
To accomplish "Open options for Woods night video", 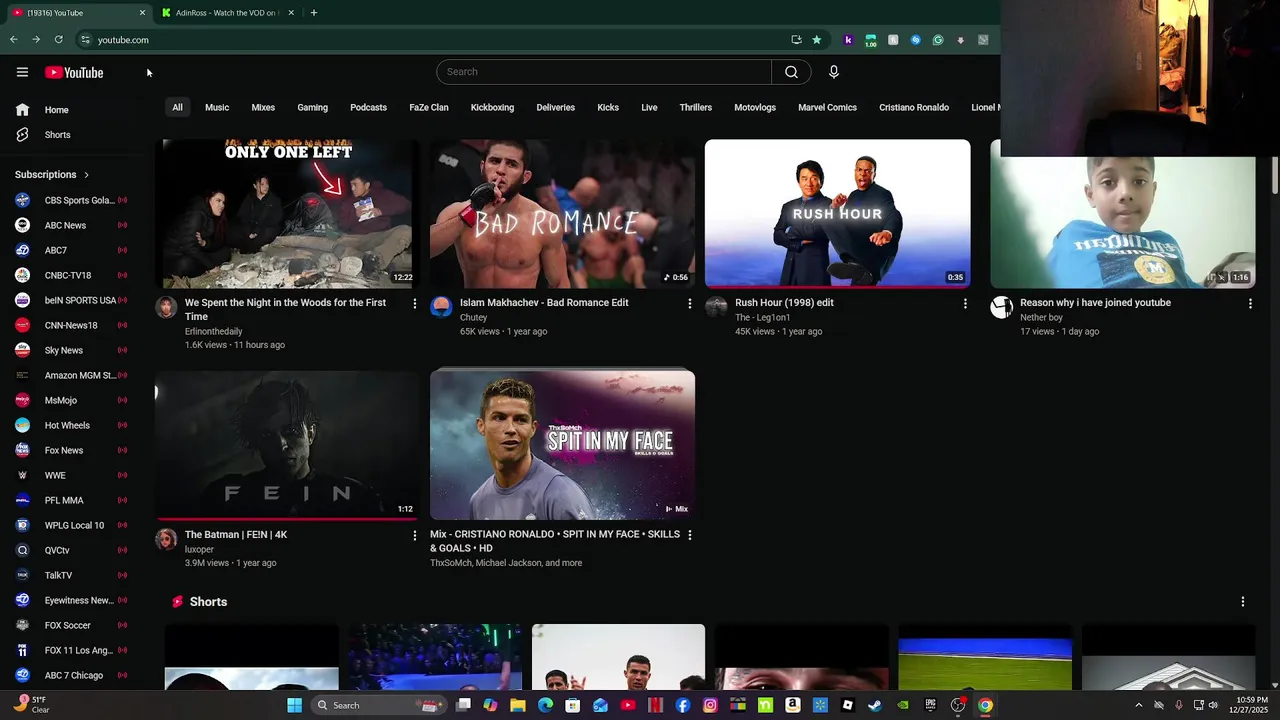I will [x=415, y=303].
